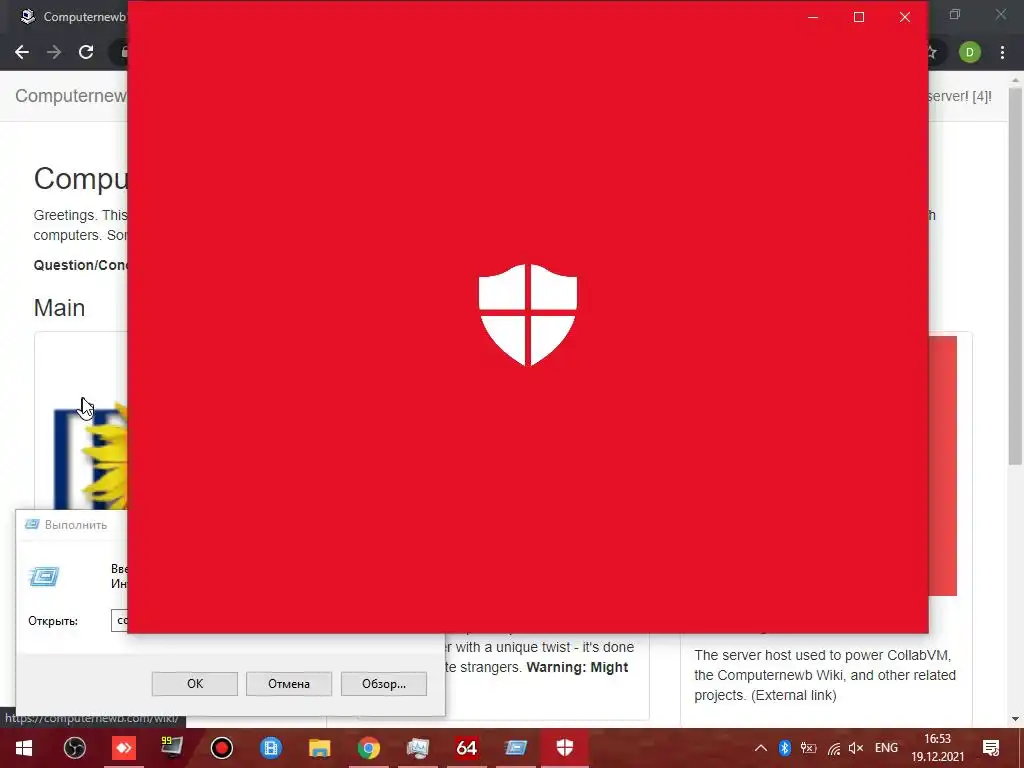Viewport: 1024px width, 768px height.
Task: Go forward in the Chrome browser
Action: coord(54,52)
